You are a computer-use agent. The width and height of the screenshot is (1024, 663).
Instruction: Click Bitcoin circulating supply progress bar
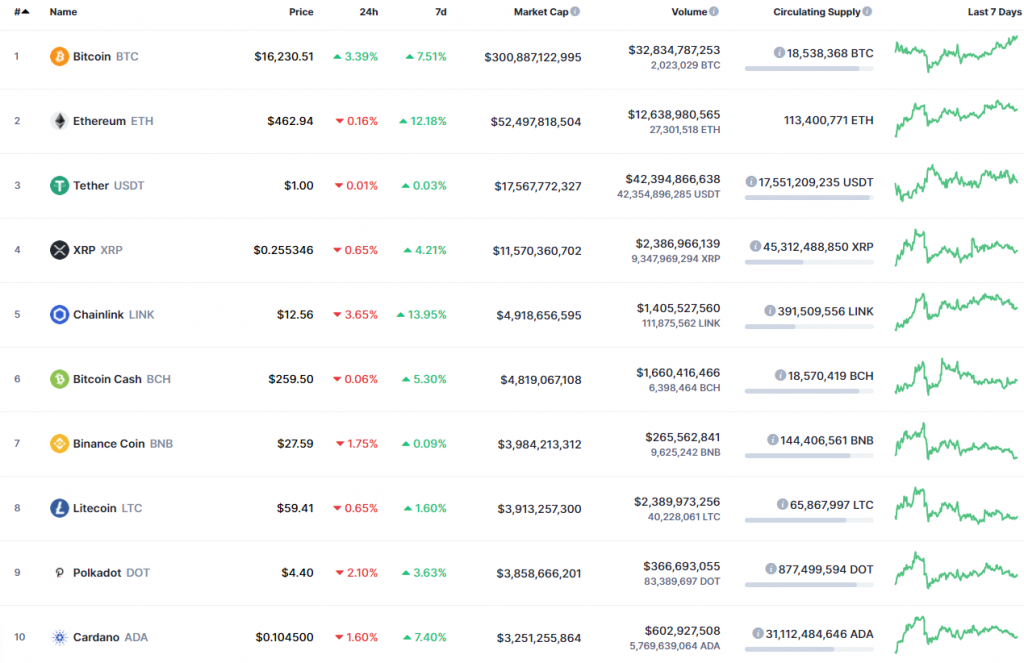click(809, 68)
